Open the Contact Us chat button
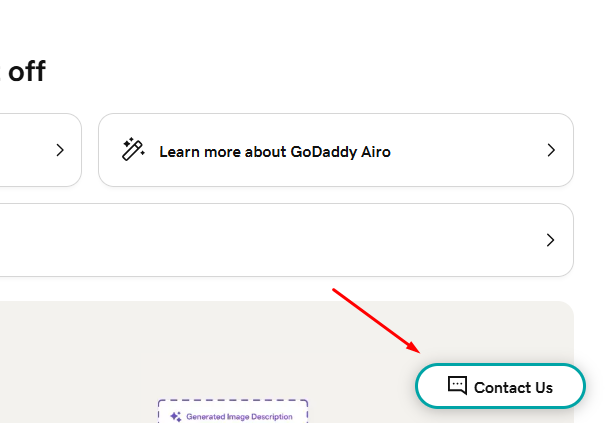The width and height of the screenshot is (610, 423). tap(500, 386)
